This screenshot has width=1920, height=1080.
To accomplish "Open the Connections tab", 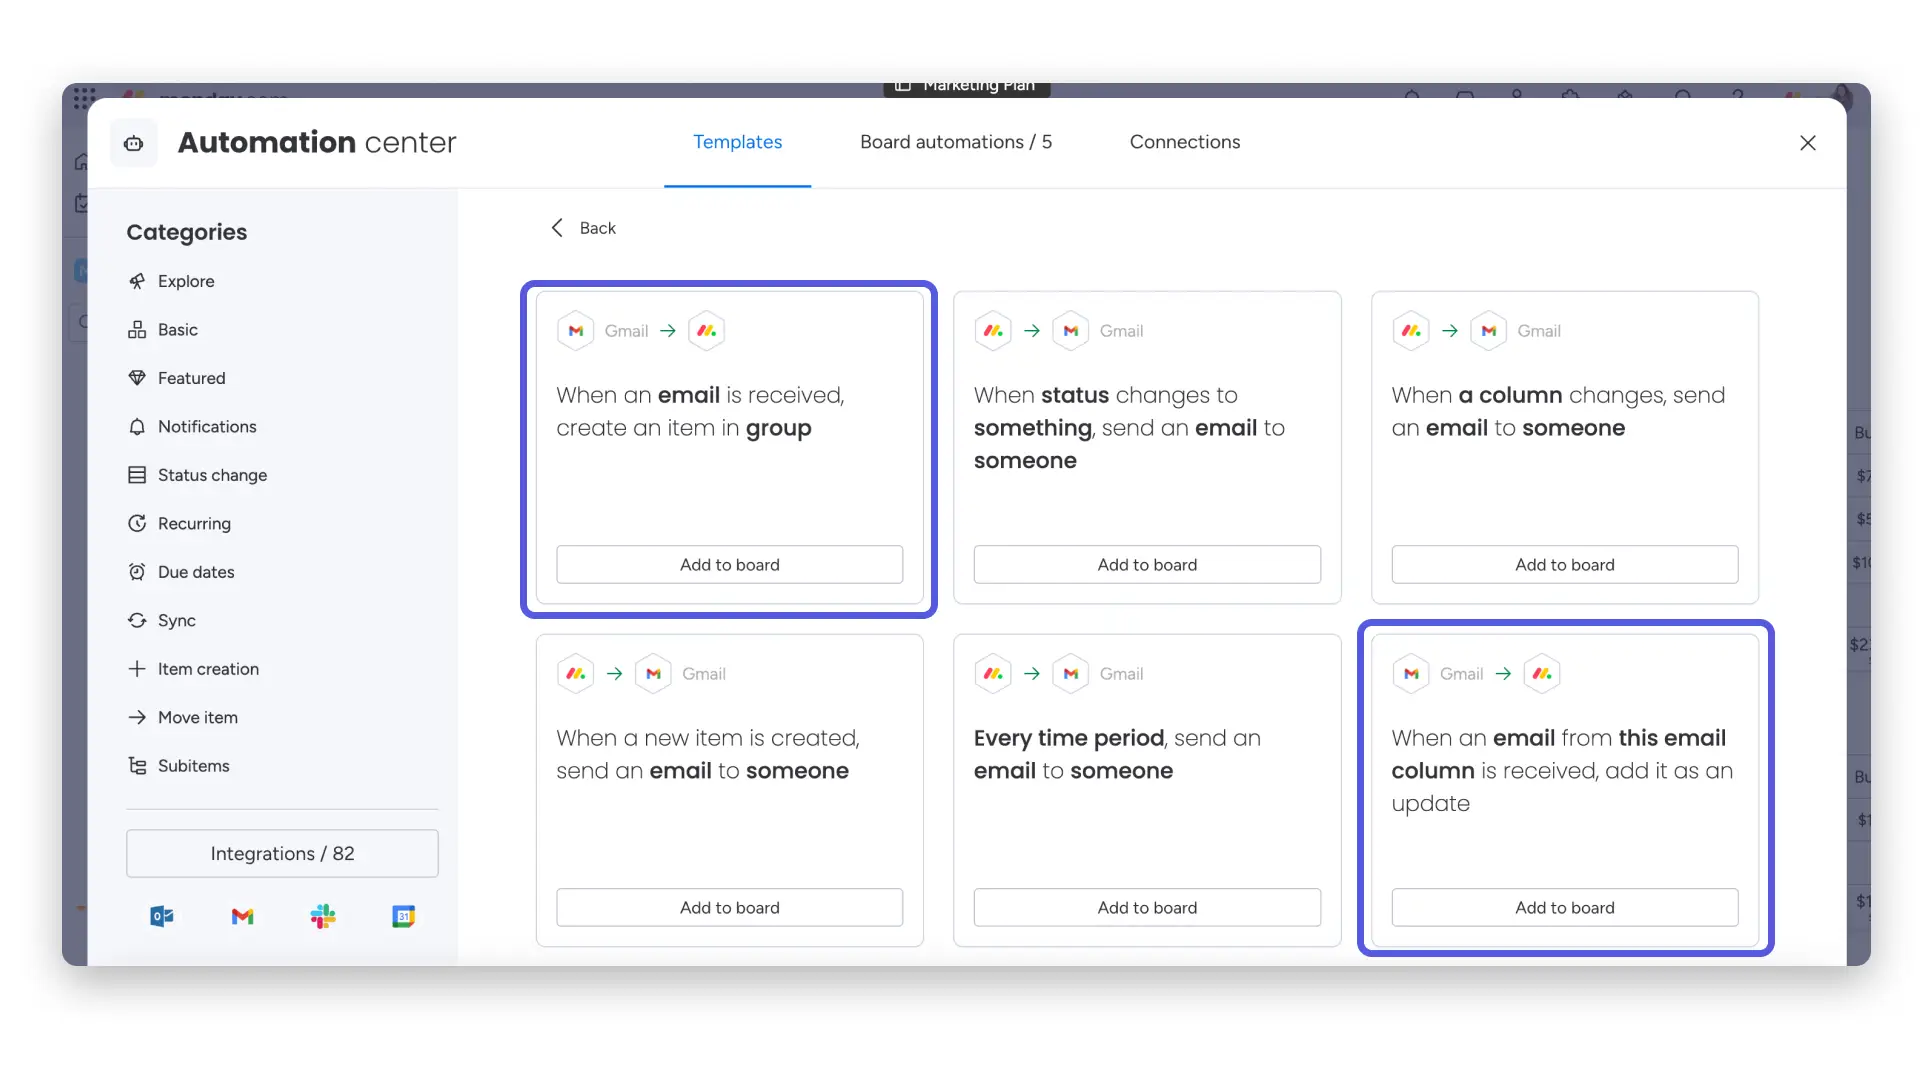I will point(1185,142).
